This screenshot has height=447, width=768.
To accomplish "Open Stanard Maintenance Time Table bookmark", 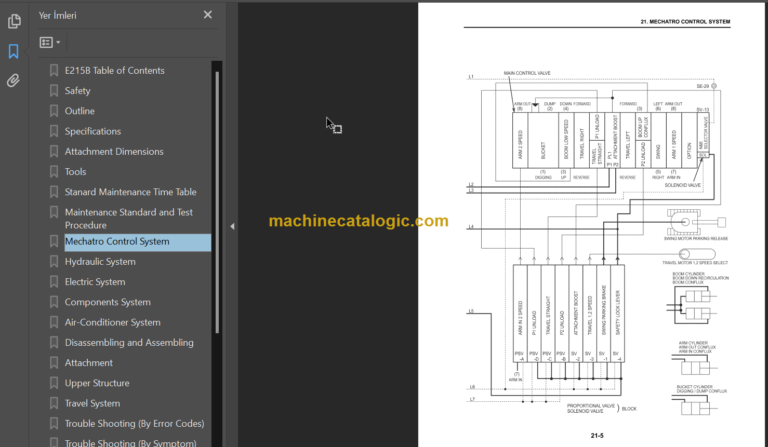I will 130,192.
